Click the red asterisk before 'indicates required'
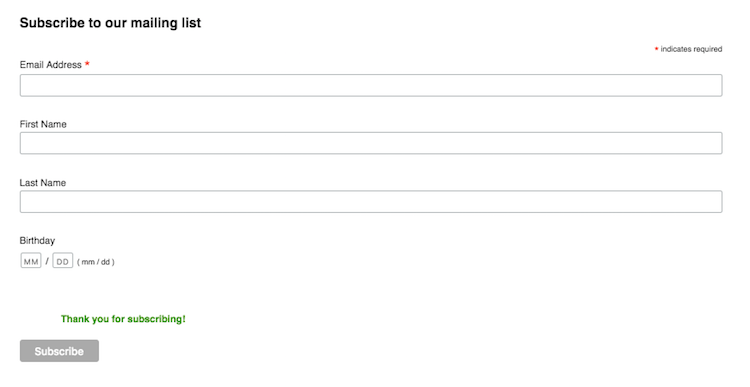 point(656,49)
